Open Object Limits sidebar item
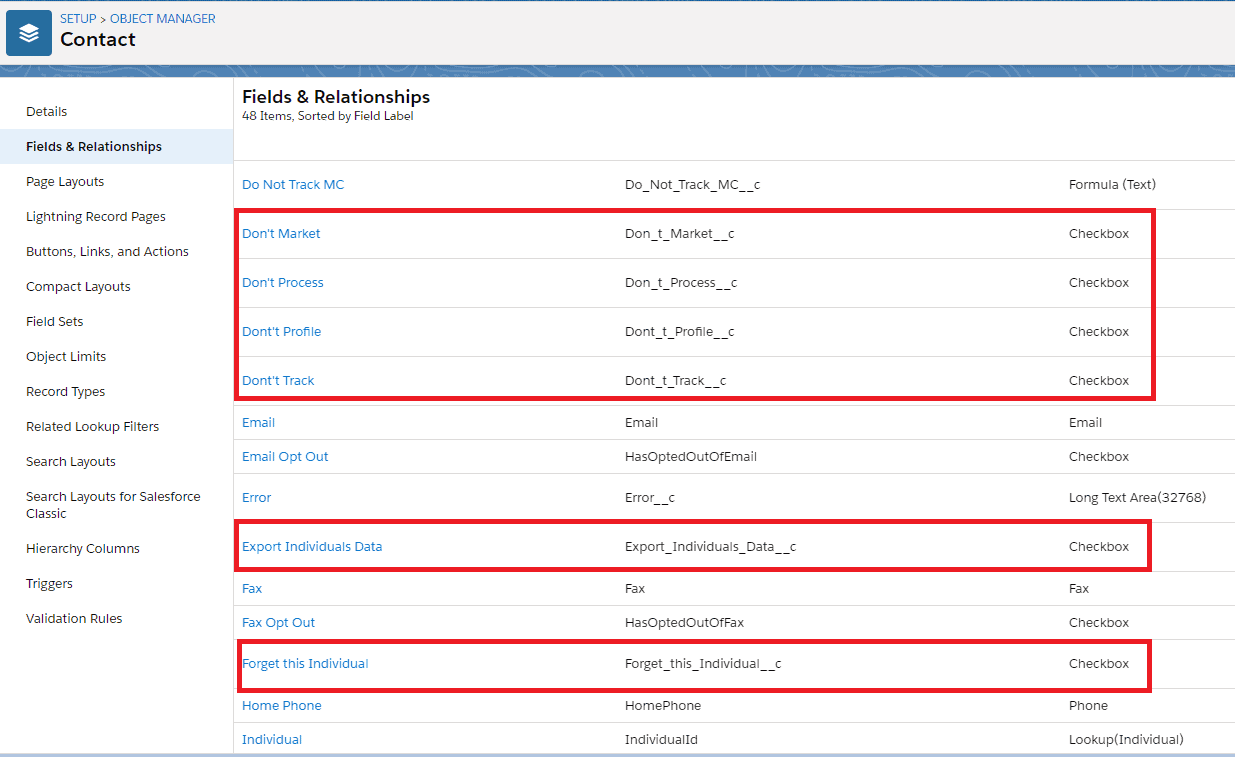Screen dimensions: 1235x757 [x=66, y=357]
